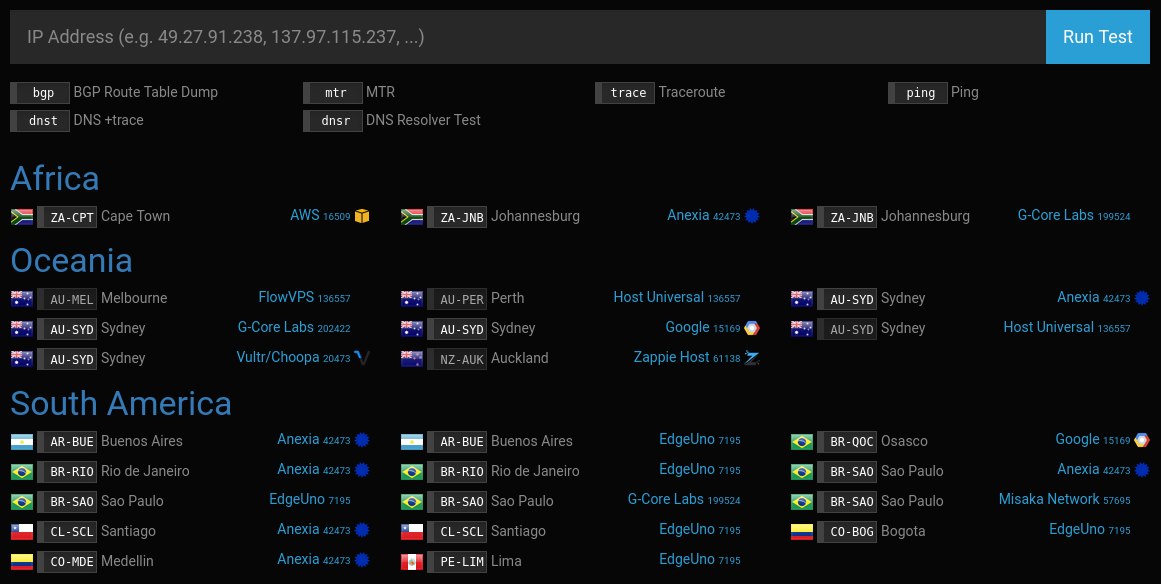The width and height of the screenshot is (1161, 584).
Task: Click Anexia icon in Johannesburg Anexia row
Action: pos(752,216)
